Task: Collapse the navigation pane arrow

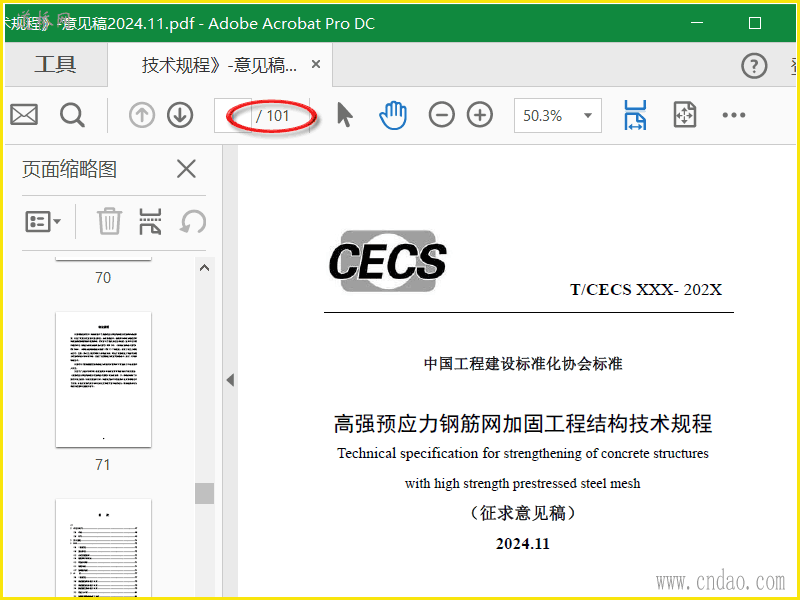Action: point(230,380)
